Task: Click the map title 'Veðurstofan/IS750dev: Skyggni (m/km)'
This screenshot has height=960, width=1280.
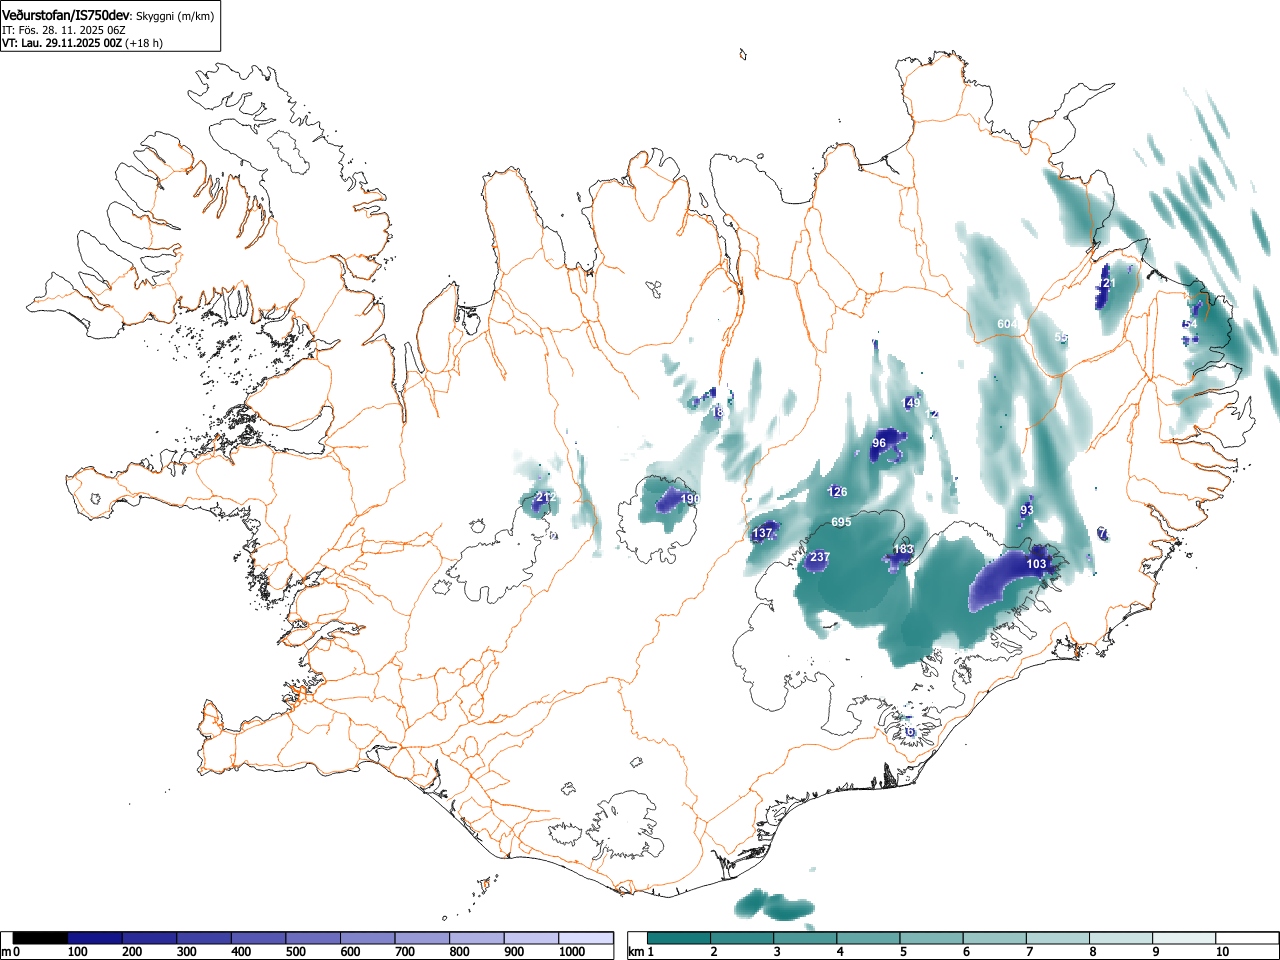Action: [x=109, y=16]
